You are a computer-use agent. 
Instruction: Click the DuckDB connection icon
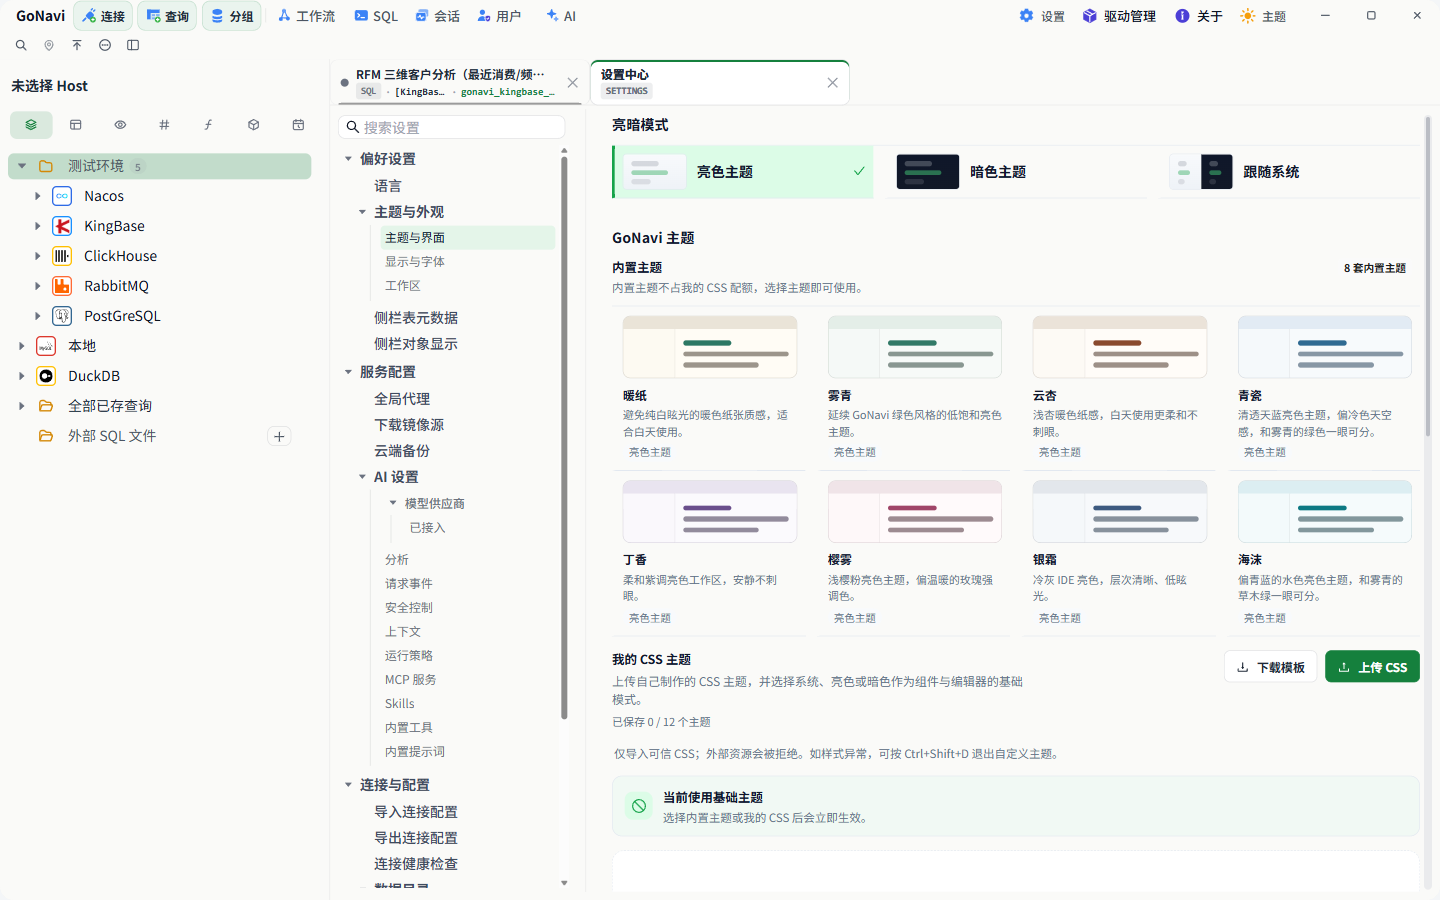pyautogui.click(x=46, y=376)
